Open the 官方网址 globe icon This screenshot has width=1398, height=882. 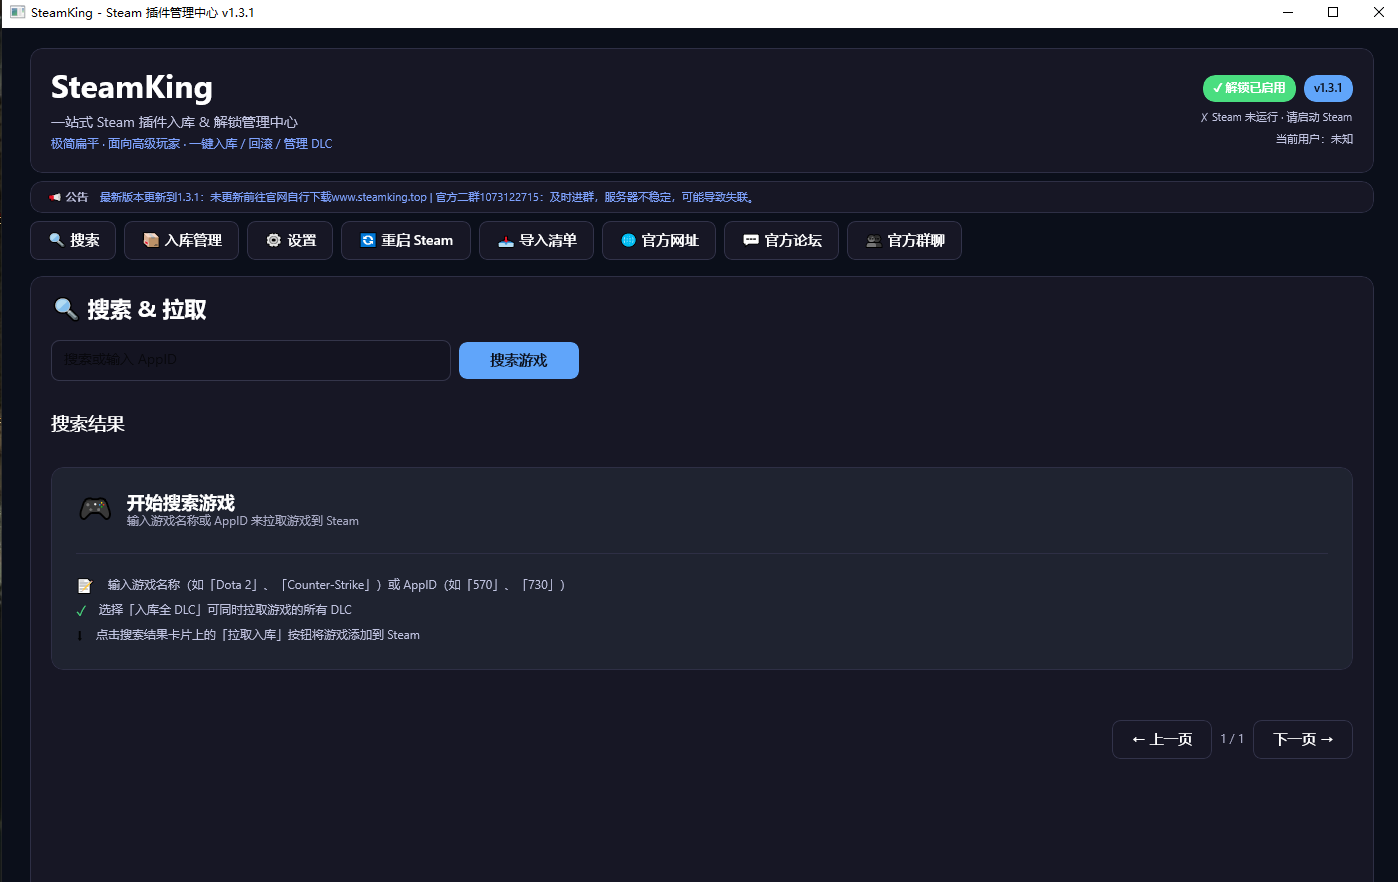(629, 240)
